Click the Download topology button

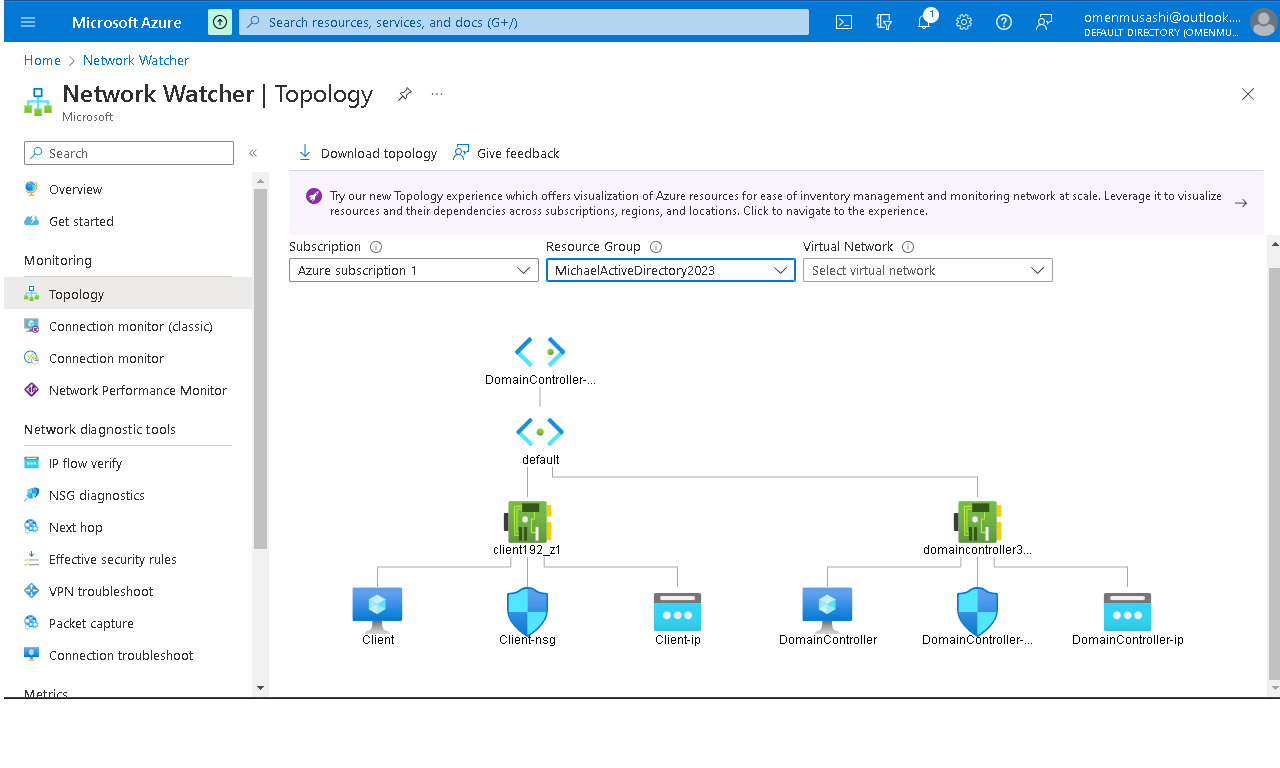[x=367, y=152]
